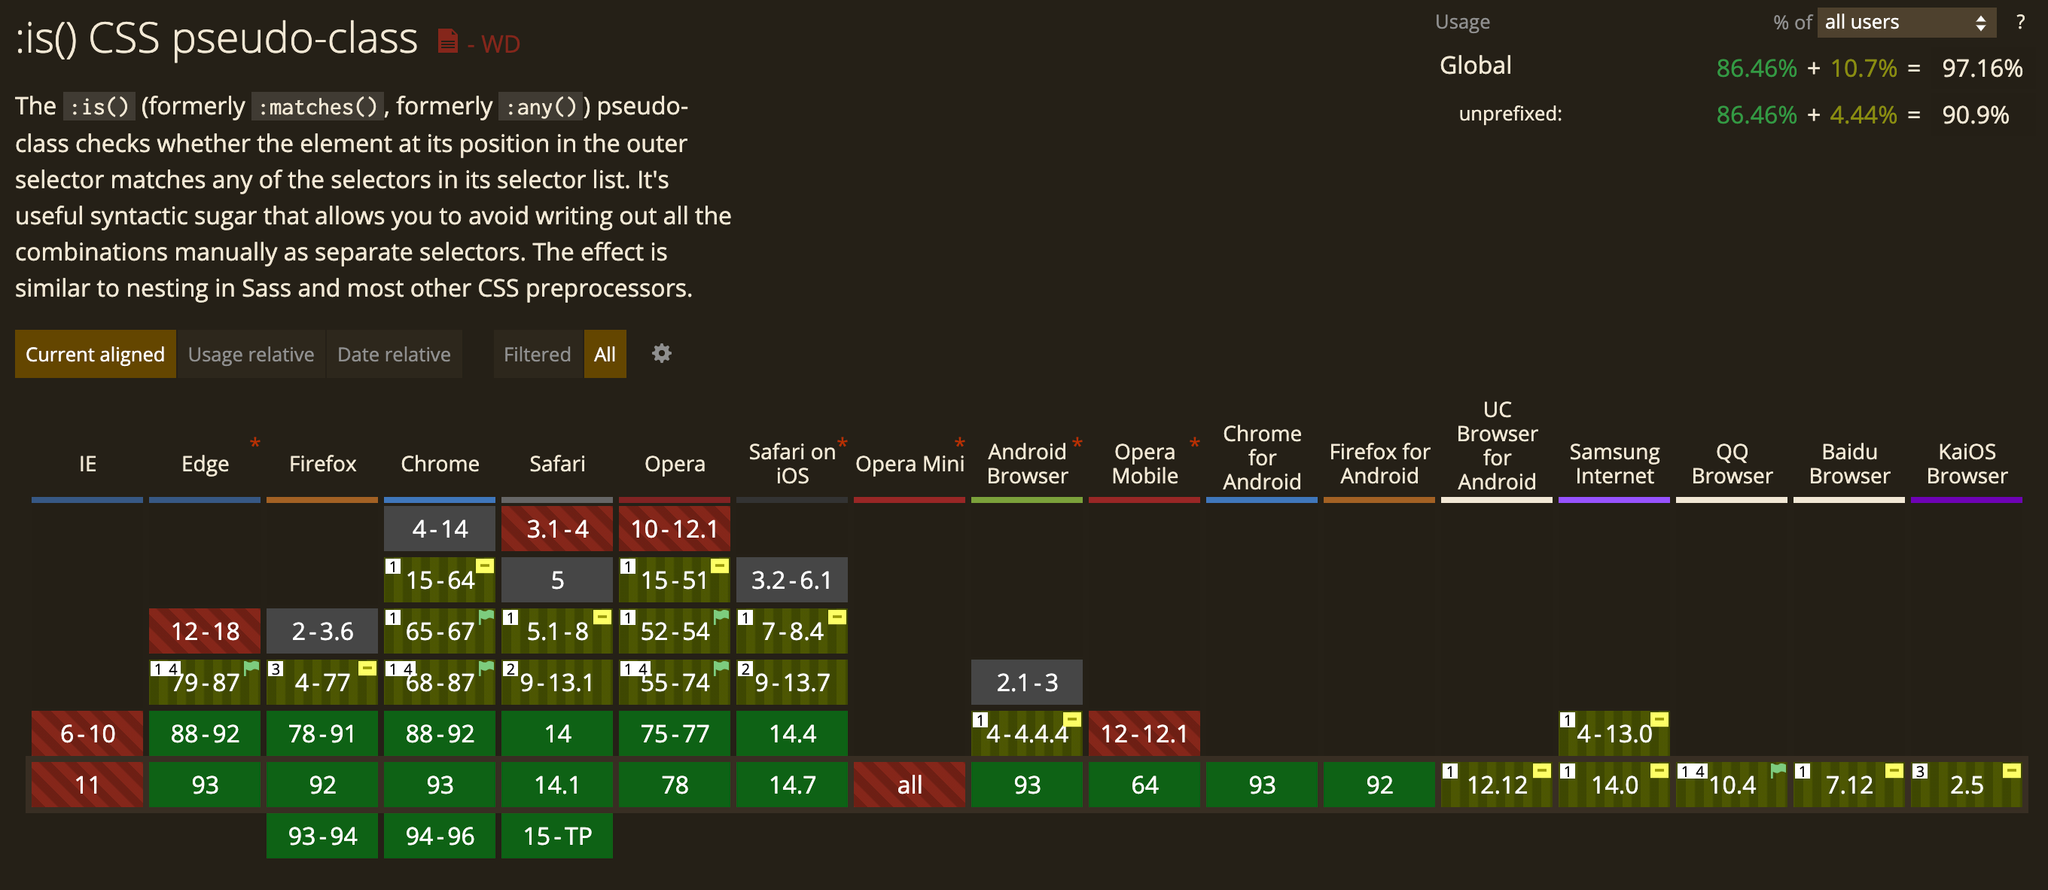Image resolution: width=2048 pixels, height=890 pixels.
Task: Click the green flag on Chrome 65-67
Action: [x=486, y=617]
